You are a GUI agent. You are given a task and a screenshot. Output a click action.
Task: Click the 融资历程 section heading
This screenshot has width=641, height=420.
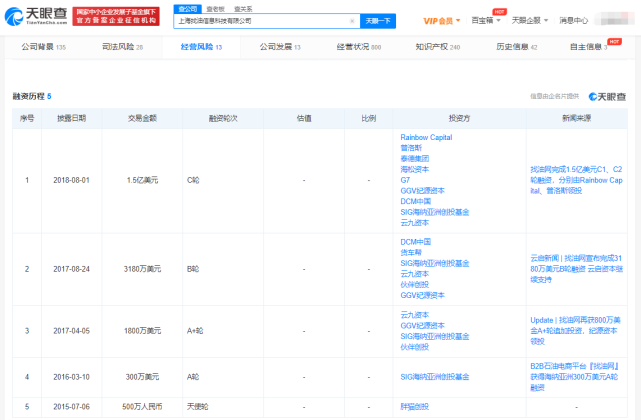[32, 97]
